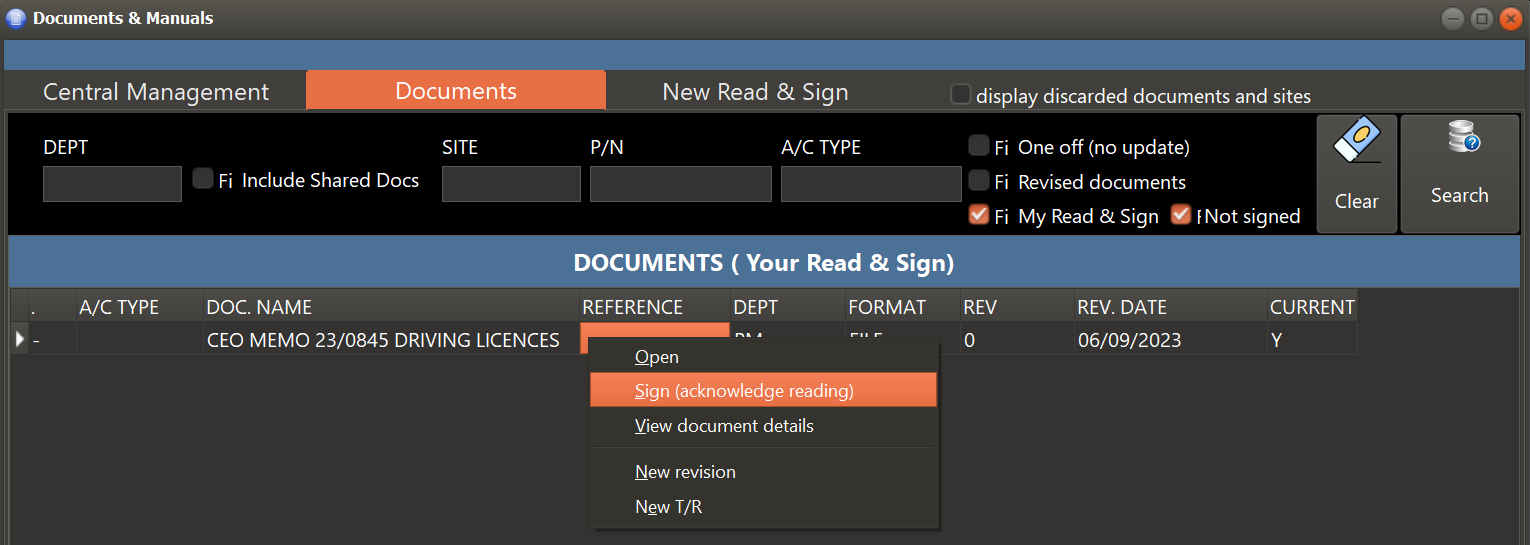Click the DOCUMENTS ( Your Read & Sign) header
Viewport: 1530px width, 545px height.
(764, 263)
